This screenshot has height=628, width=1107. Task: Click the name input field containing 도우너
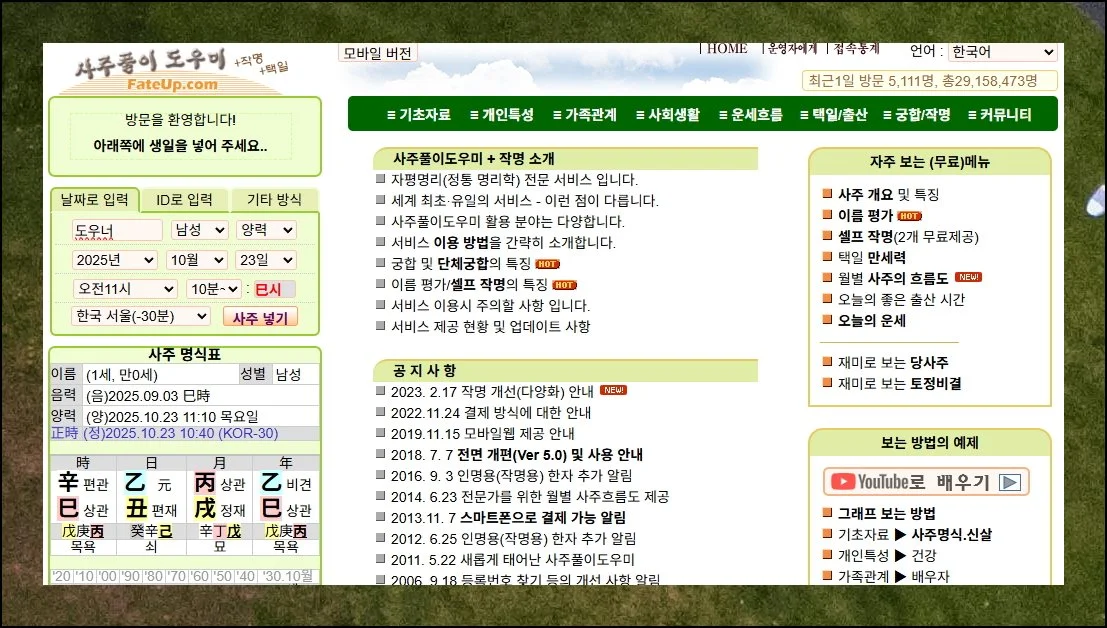tap(116, 231)
